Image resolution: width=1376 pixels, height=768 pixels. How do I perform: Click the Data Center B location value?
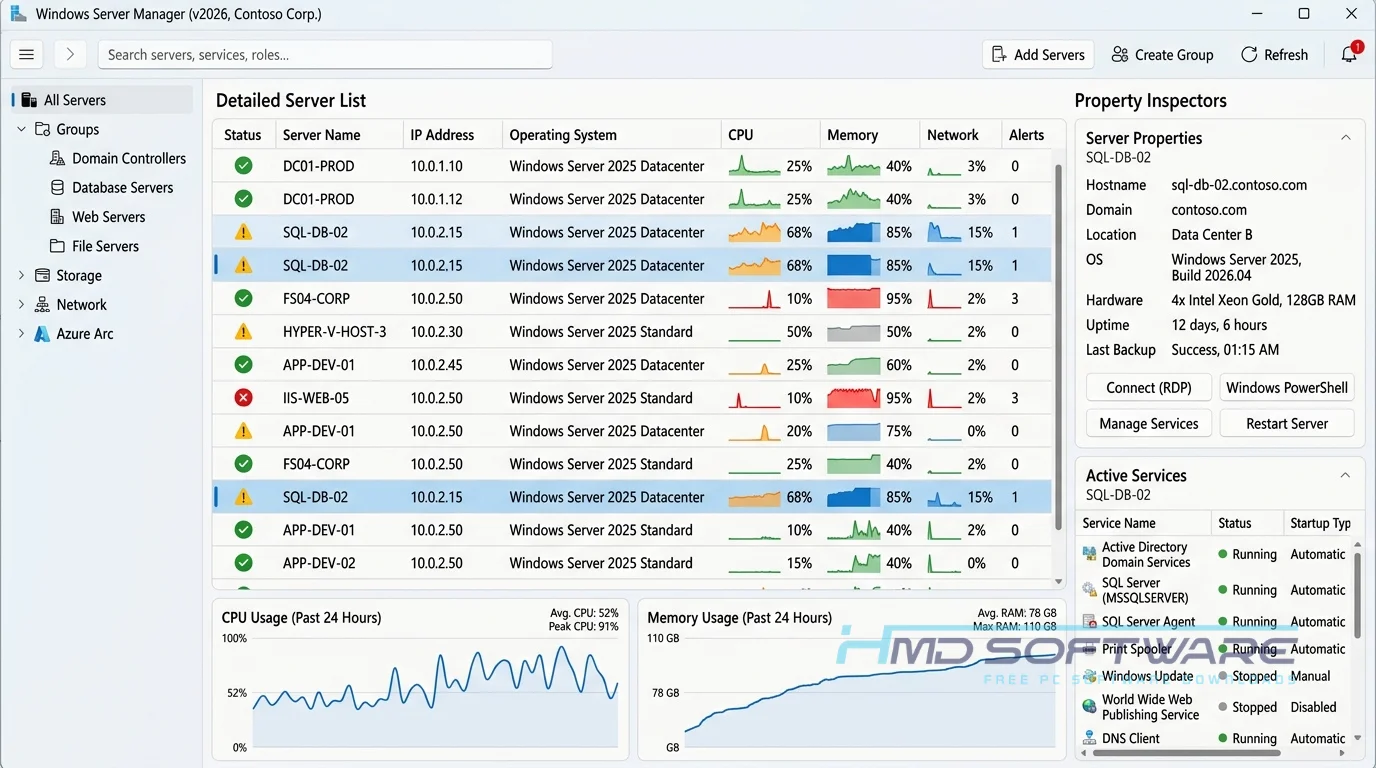(1212, 235)
